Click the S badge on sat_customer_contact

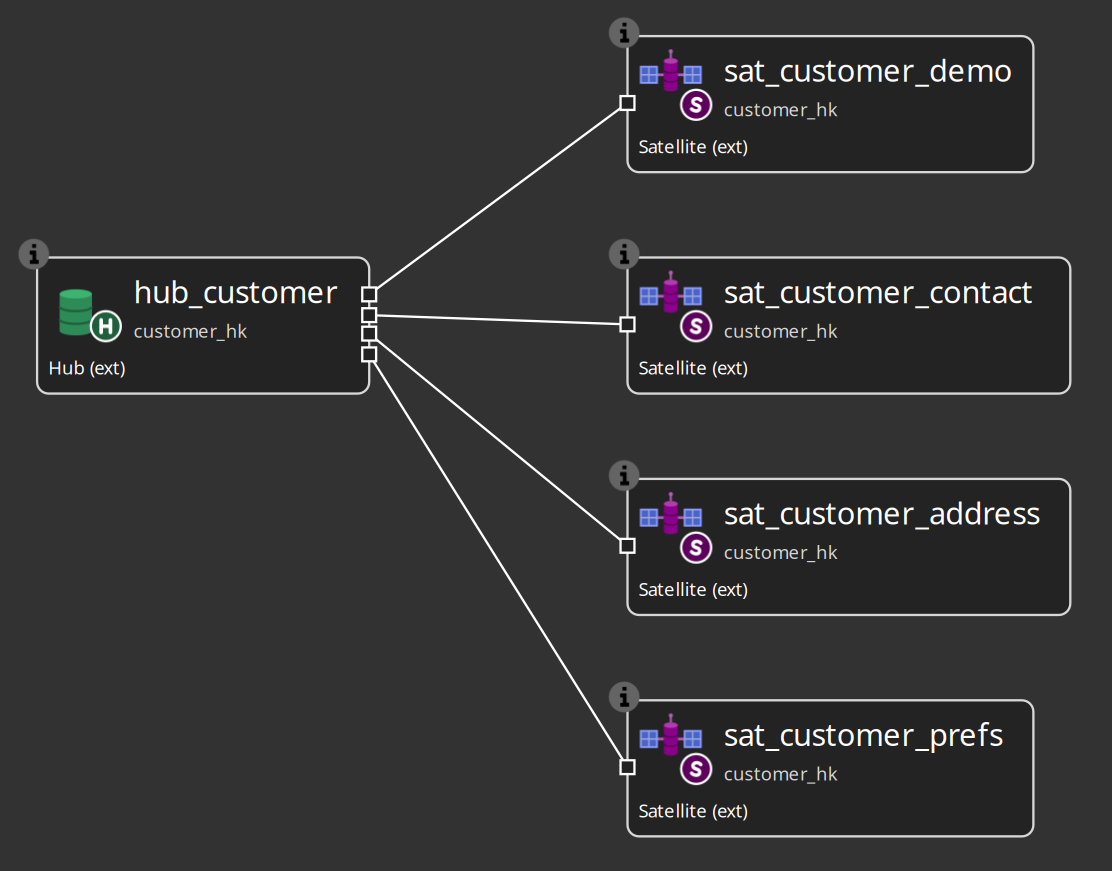pos(696,326)
